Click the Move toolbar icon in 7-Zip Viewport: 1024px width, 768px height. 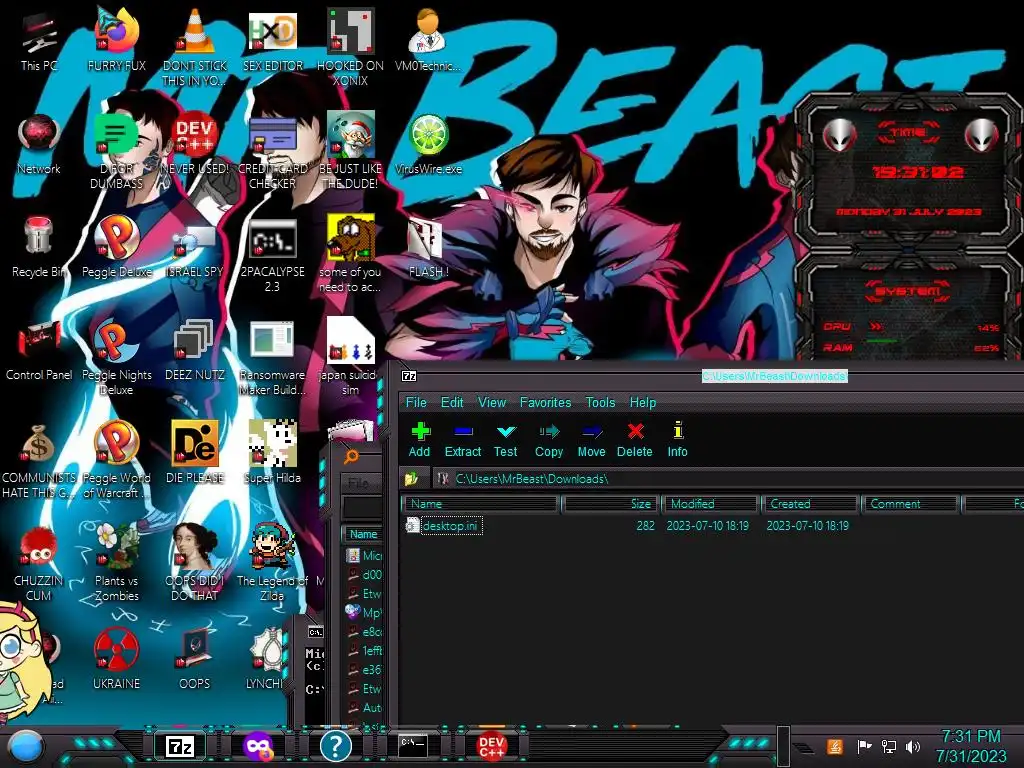point(592,432)
